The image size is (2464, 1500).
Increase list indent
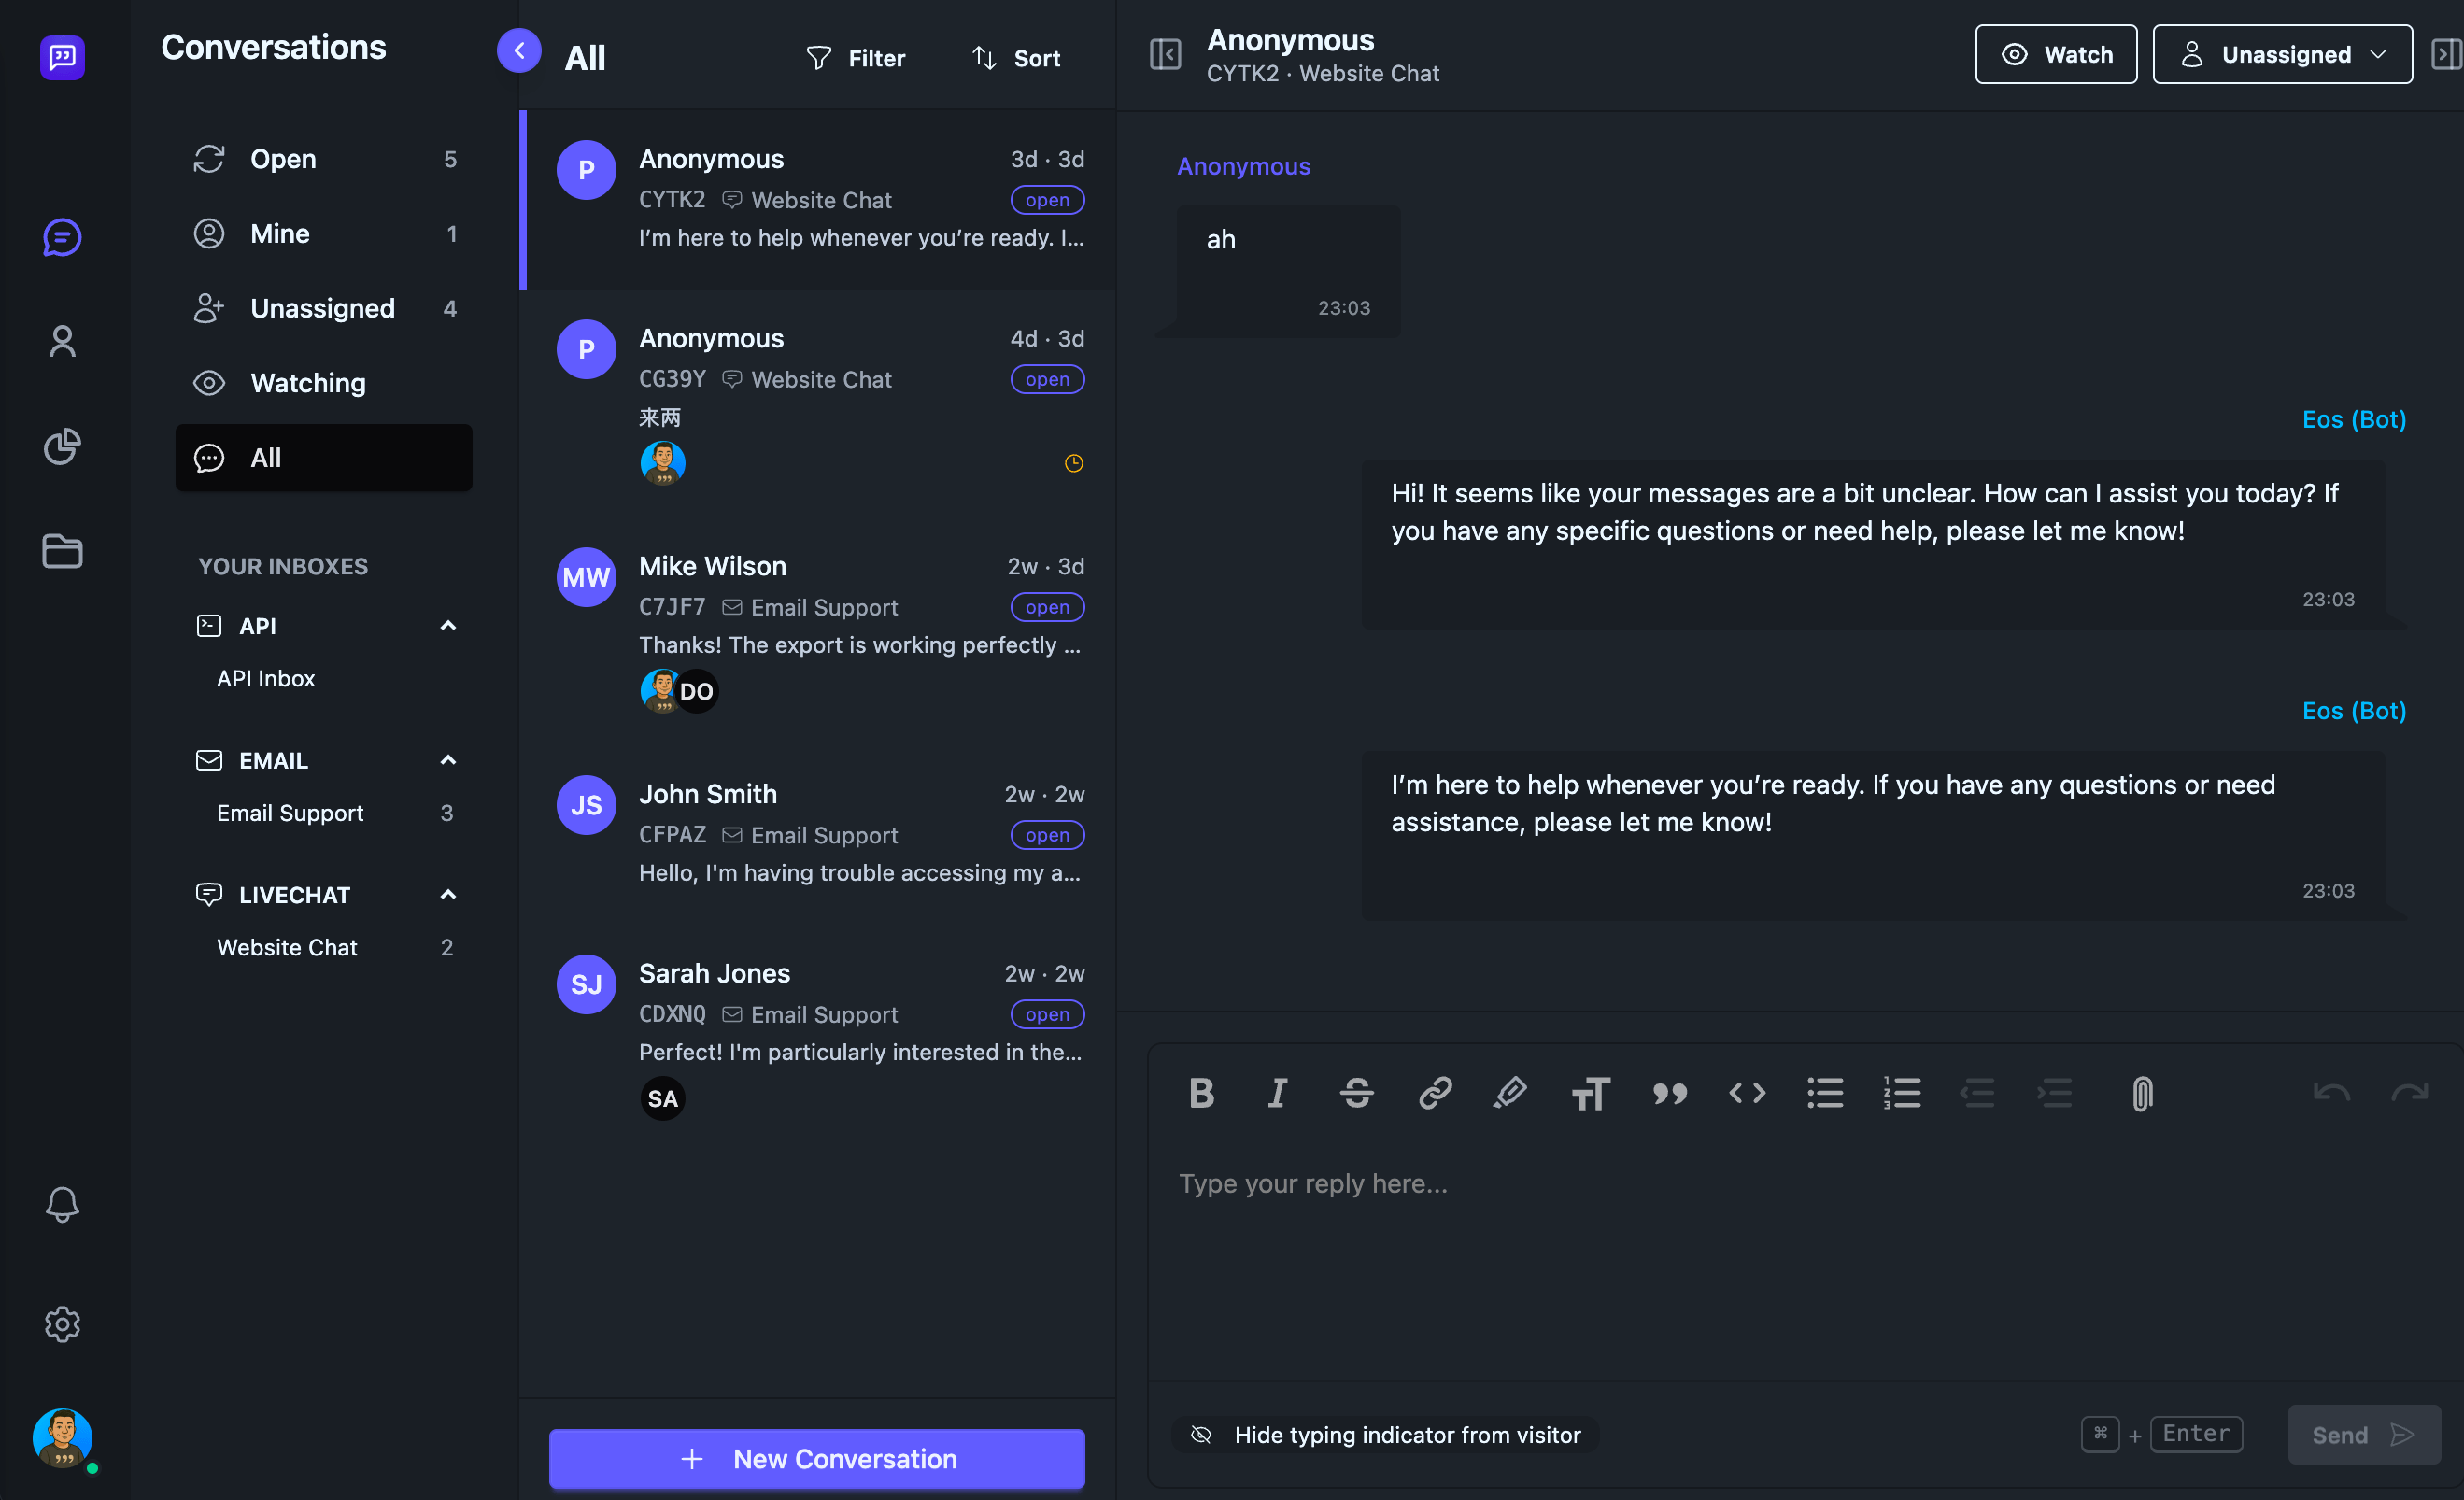pyautogui.click(x=2054, y=1093)
